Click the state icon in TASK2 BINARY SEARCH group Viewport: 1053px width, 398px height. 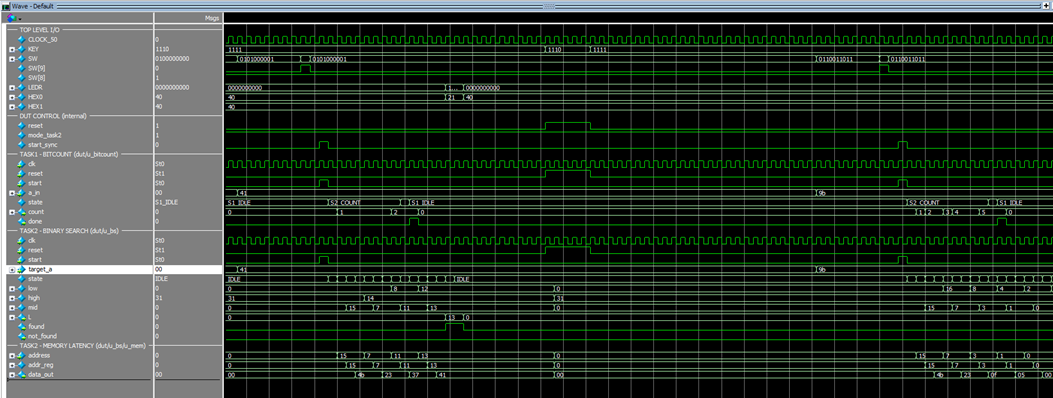[21, 278]
